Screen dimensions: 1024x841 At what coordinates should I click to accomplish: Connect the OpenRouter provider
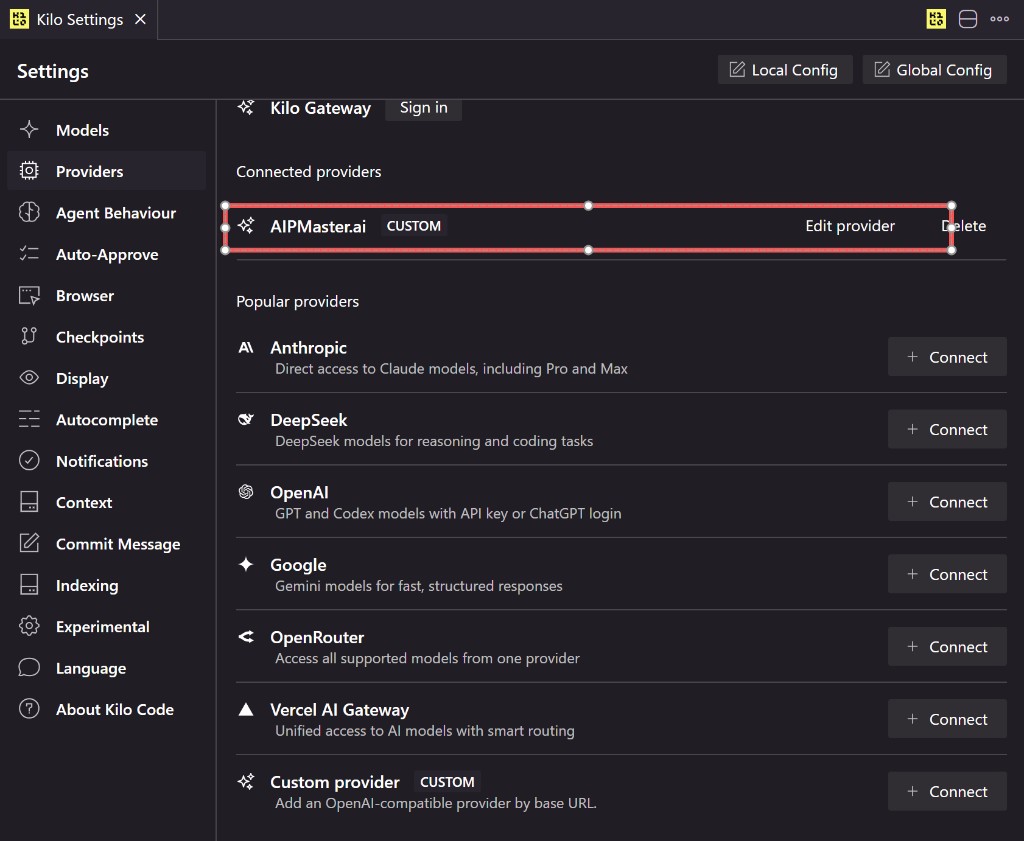click(x=947, y=646)
